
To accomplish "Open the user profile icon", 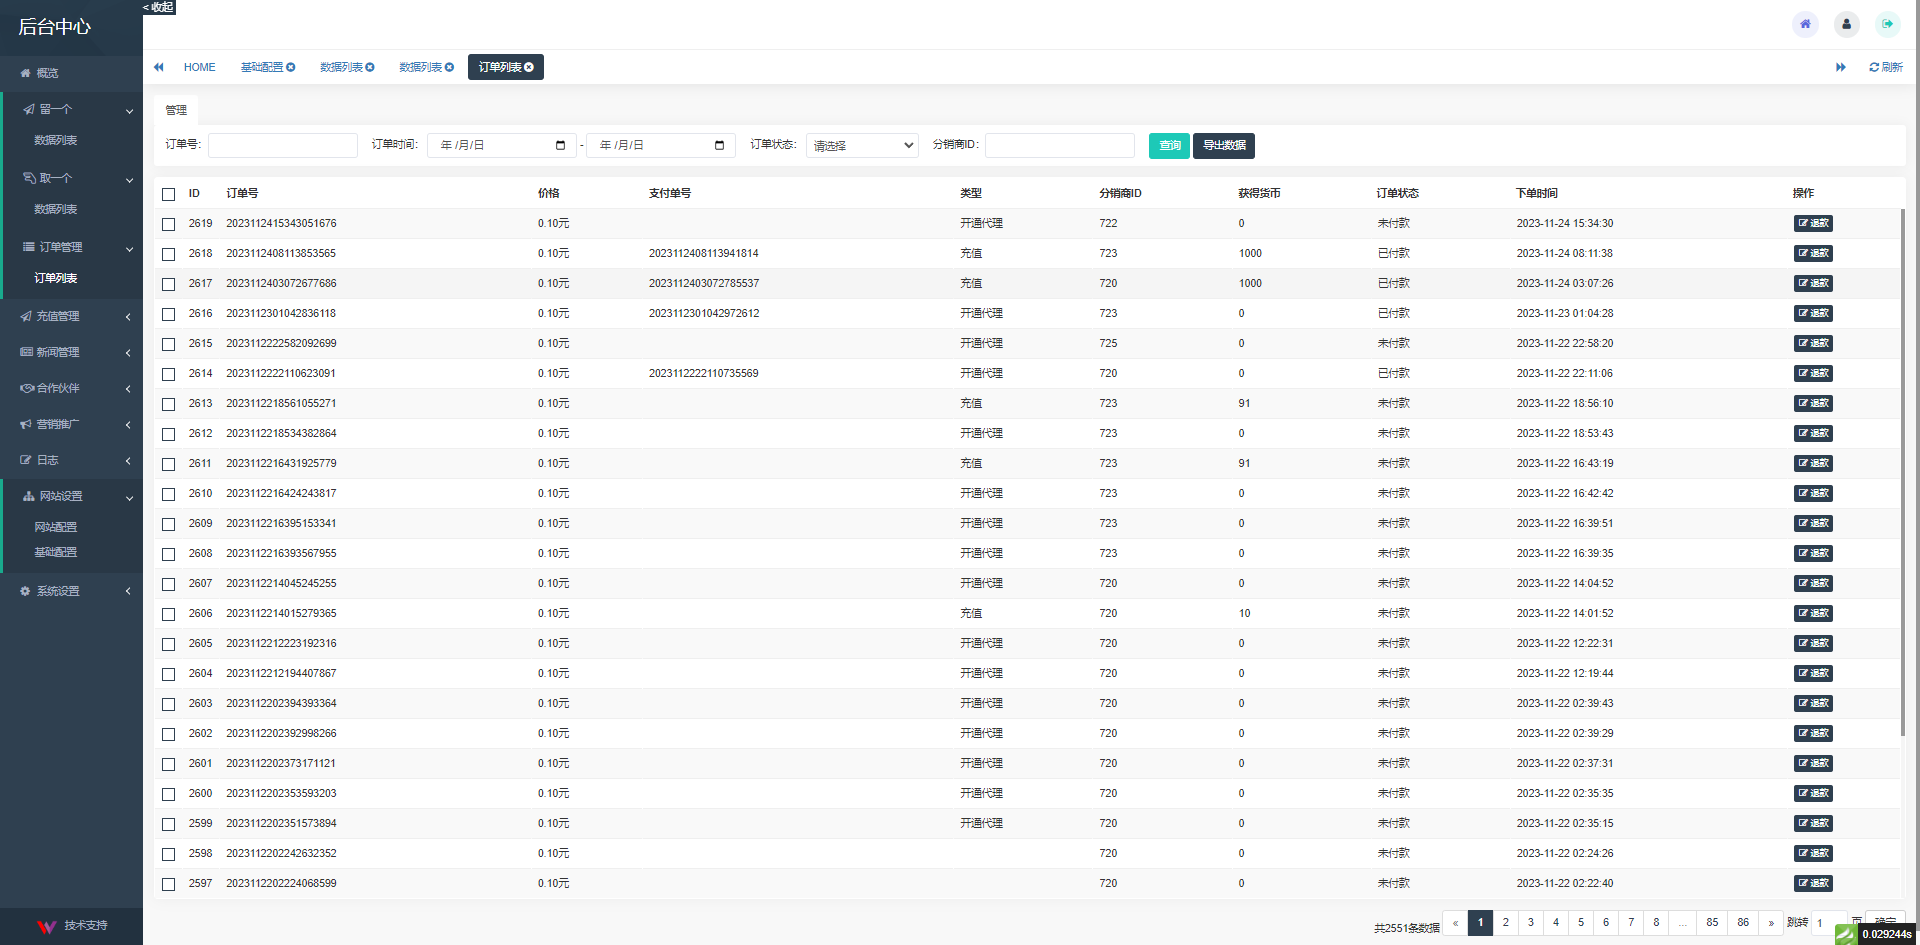I will click(x=1846, y=24).
